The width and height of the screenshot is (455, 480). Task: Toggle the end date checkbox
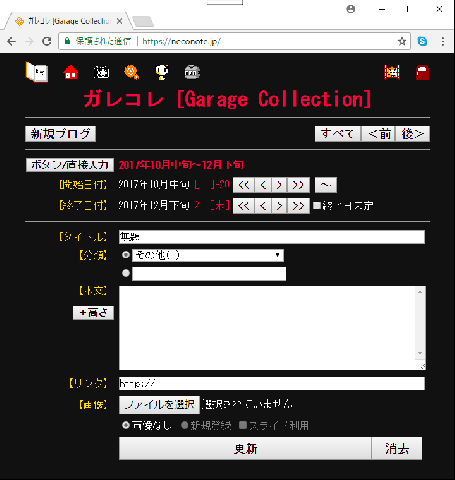tap(317, 206)
